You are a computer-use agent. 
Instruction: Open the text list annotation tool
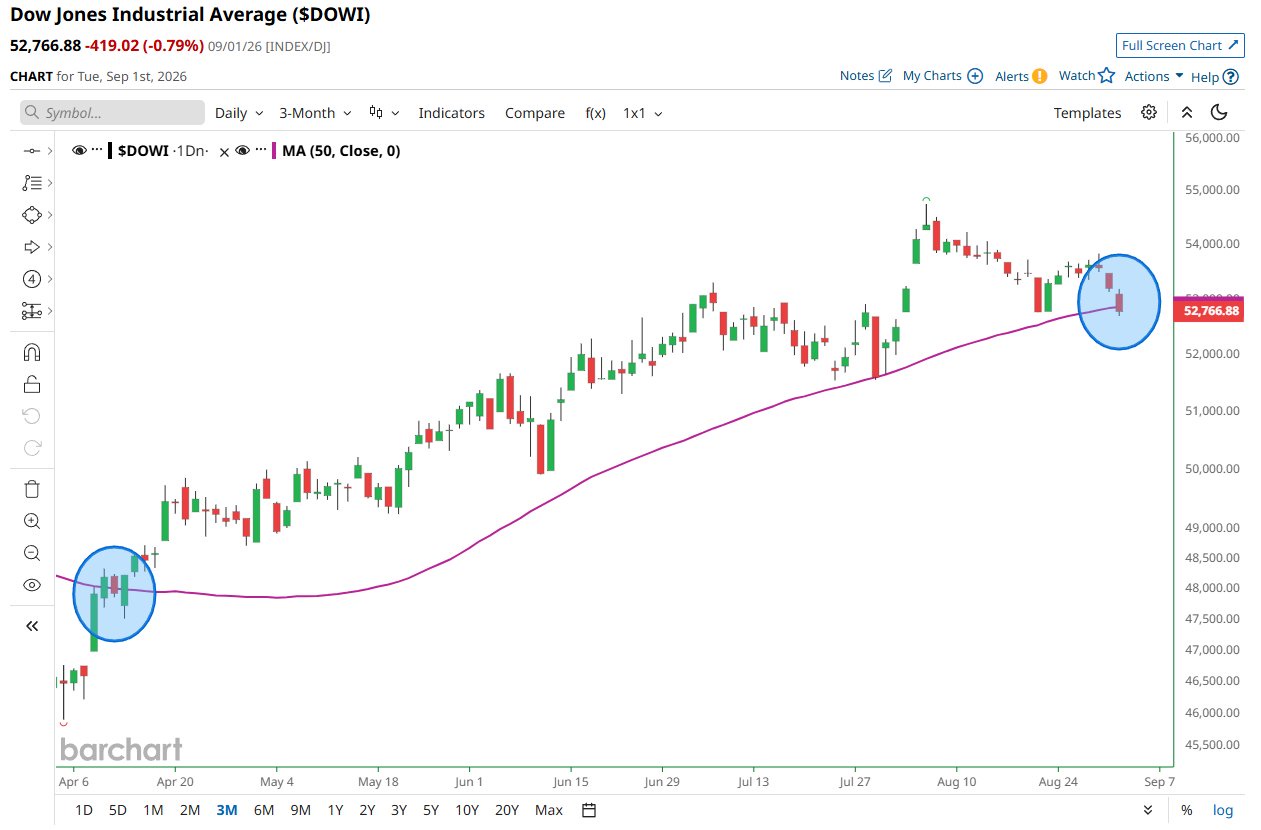pyautogui.click(x=31, y=183)
